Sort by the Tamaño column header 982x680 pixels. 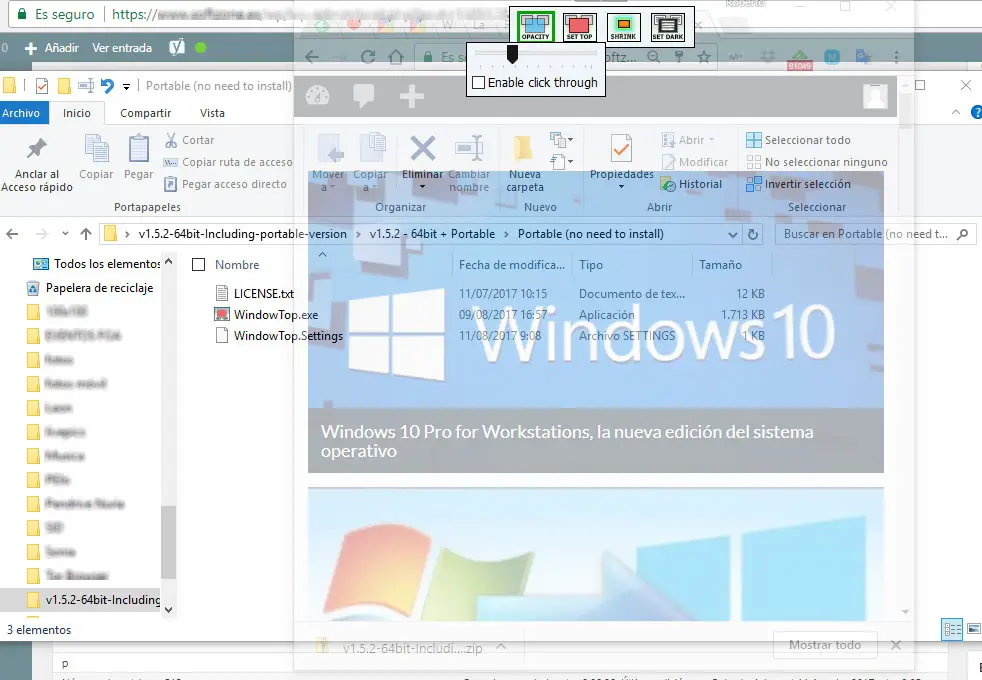(720, 265)
